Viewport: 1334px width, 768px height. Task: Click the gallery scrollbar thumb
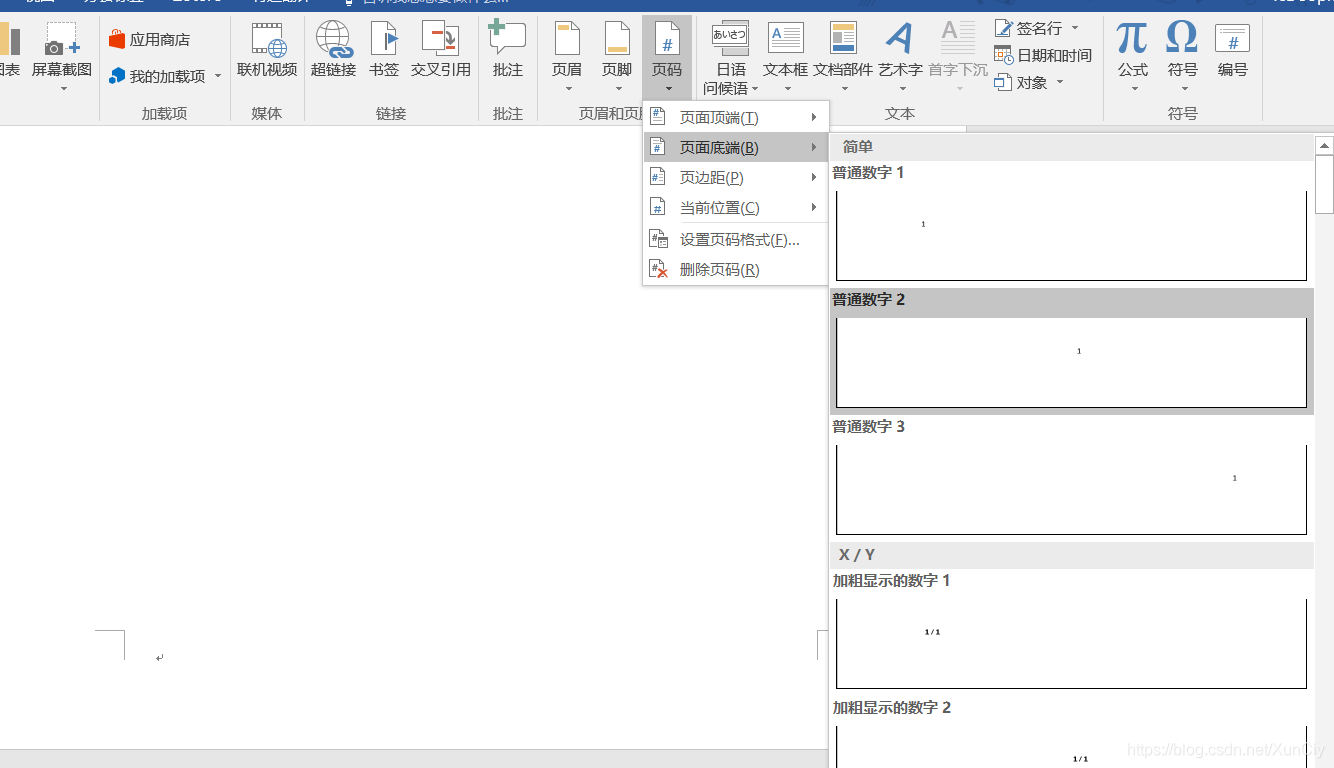(x=1324, y=185)
